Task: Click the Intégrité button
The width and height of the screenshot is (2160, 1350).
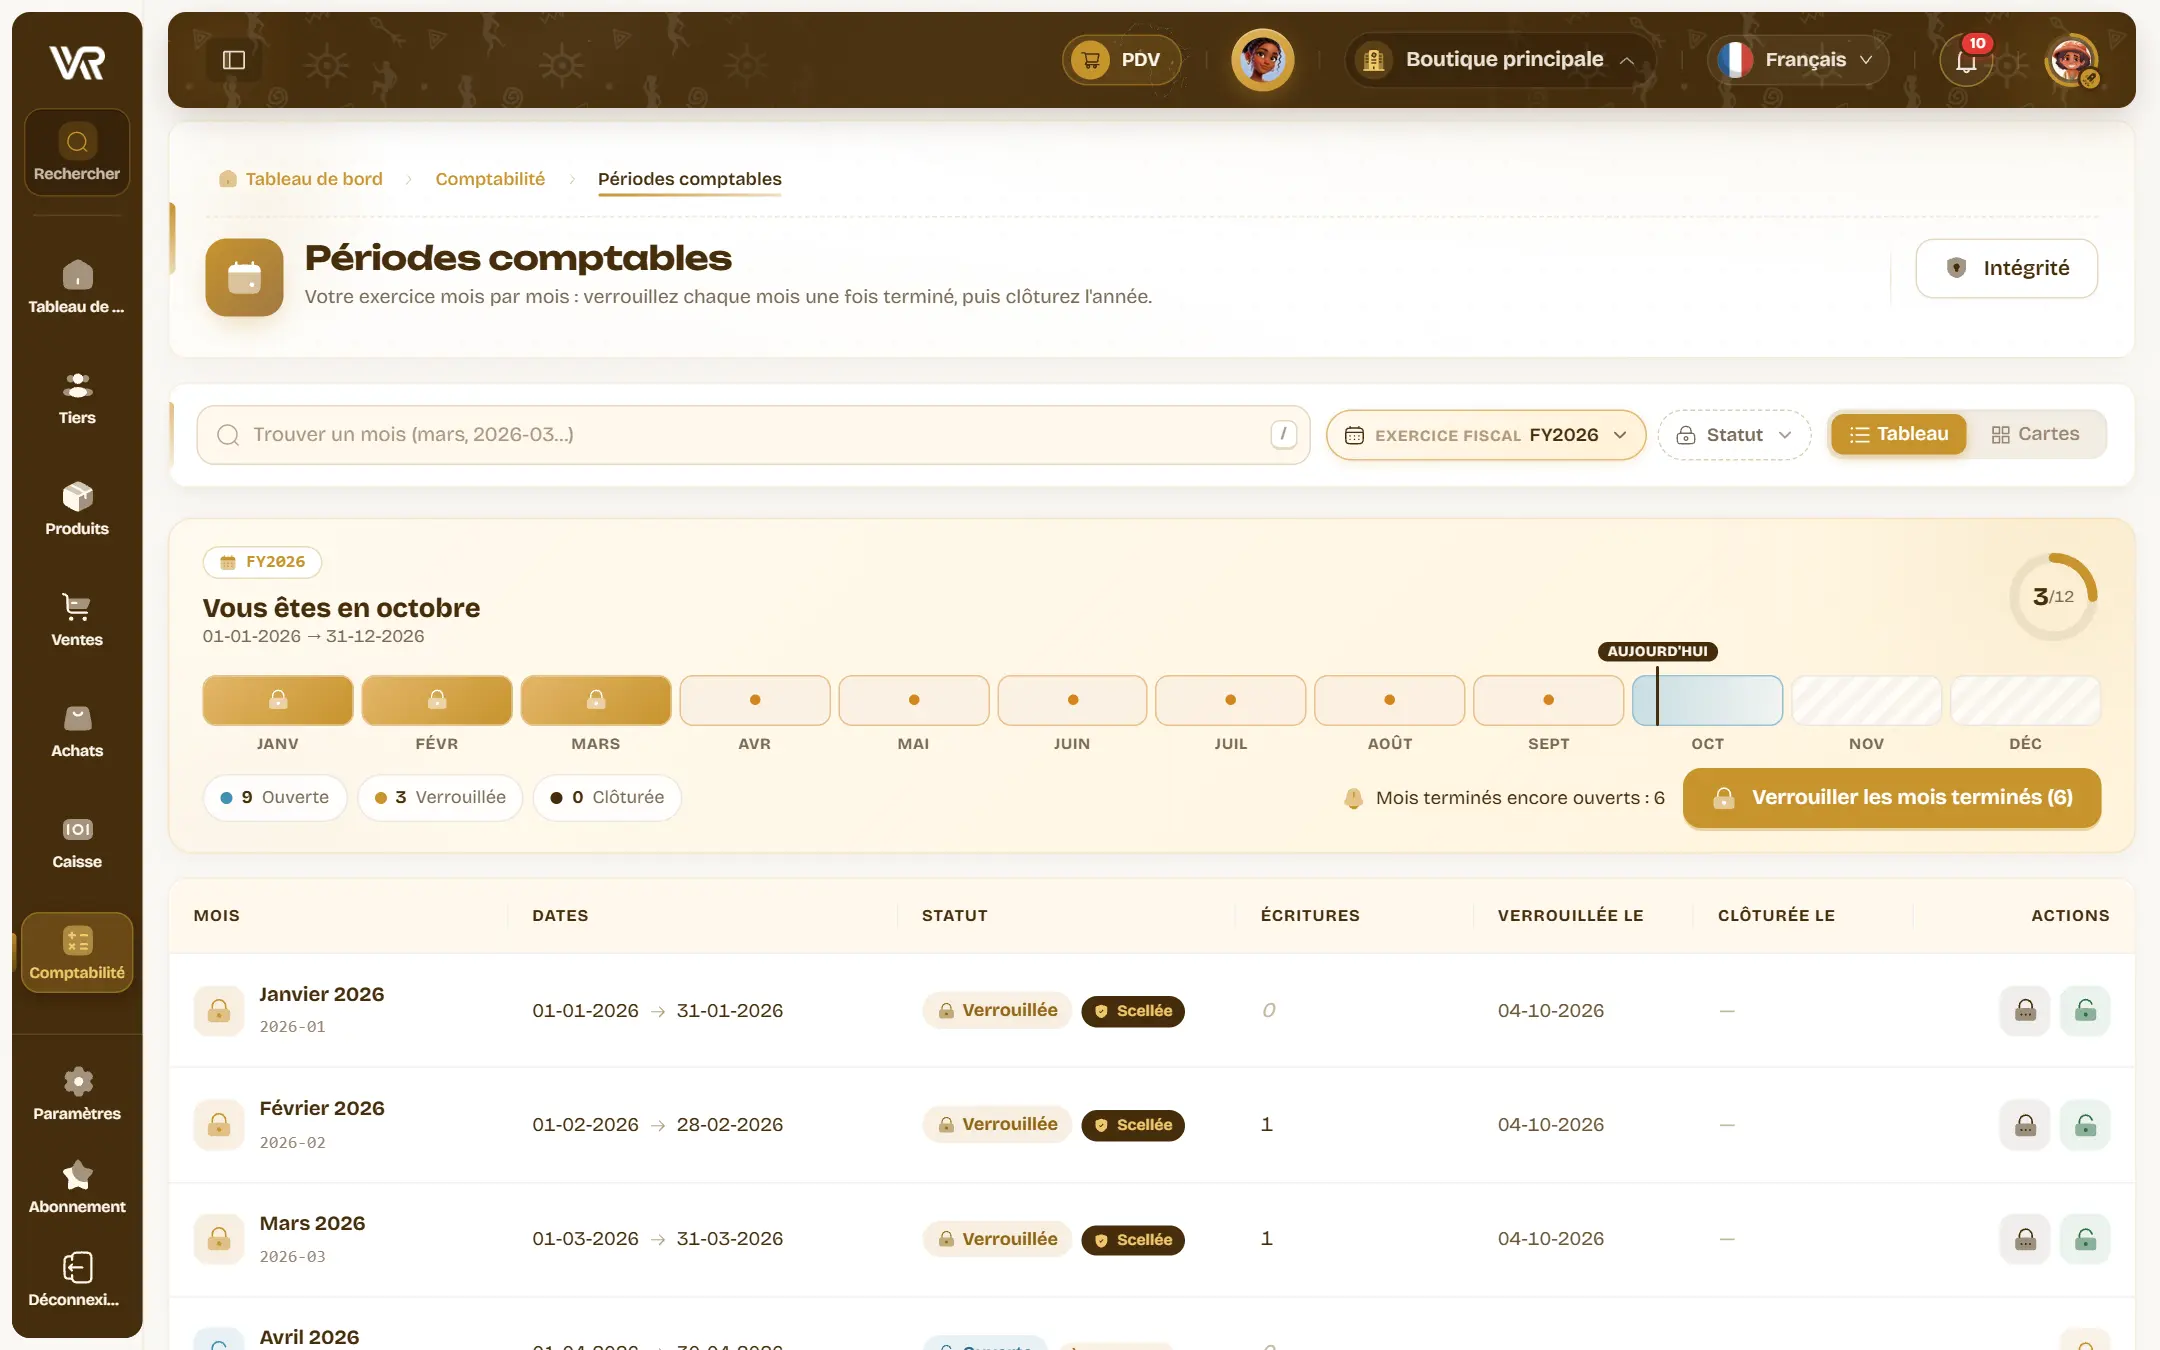Action: [x=2006, y=268]
